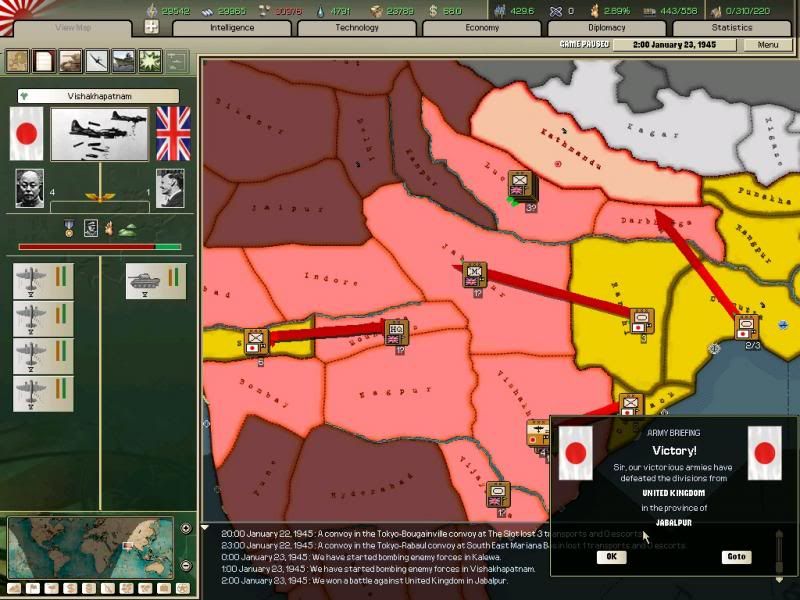Select the terrain mountain map mode button
800x600 pixels.
14,589
